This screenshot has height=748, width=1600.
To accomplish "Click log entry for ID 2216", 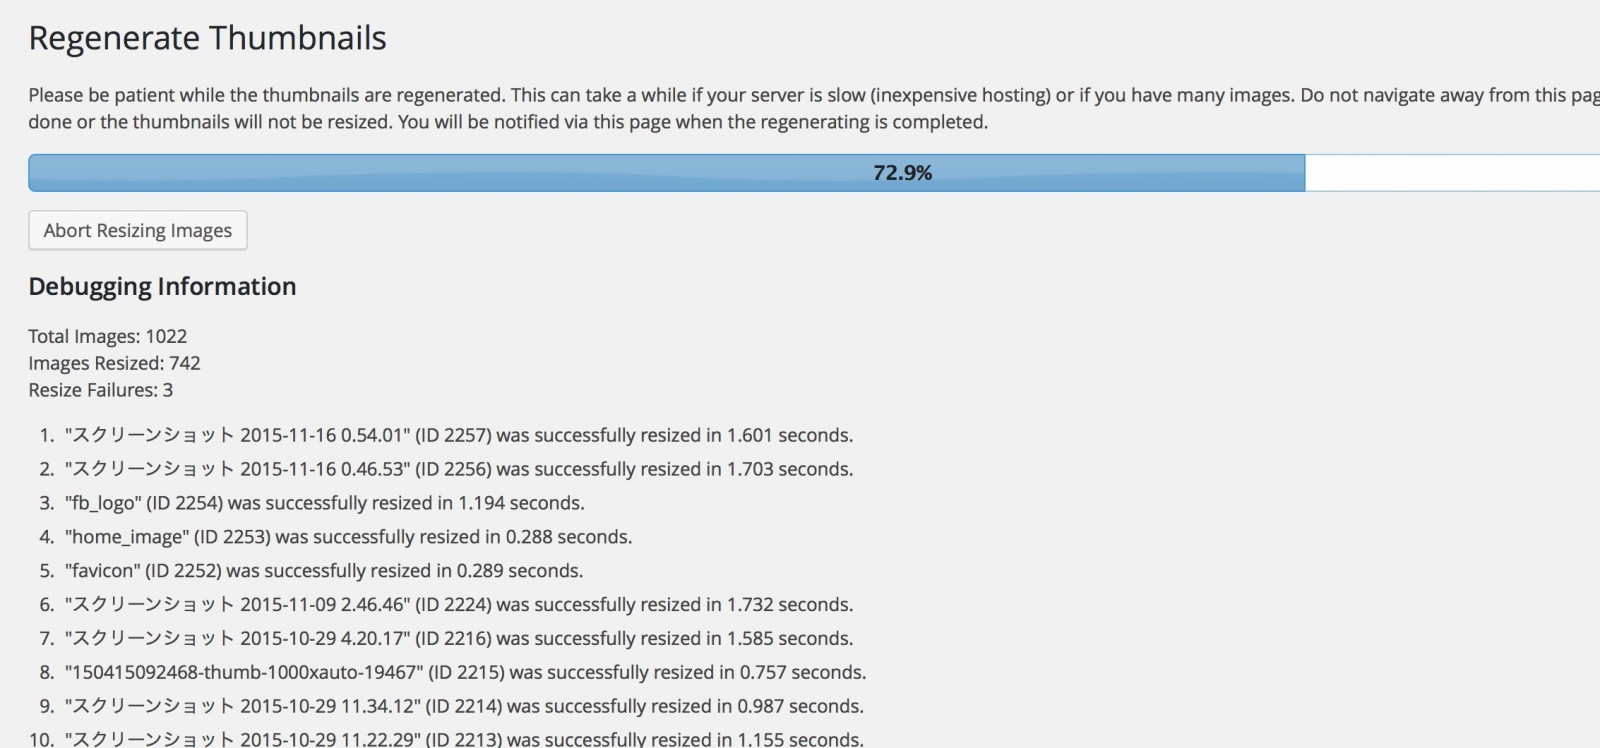I will coord(459,639).
